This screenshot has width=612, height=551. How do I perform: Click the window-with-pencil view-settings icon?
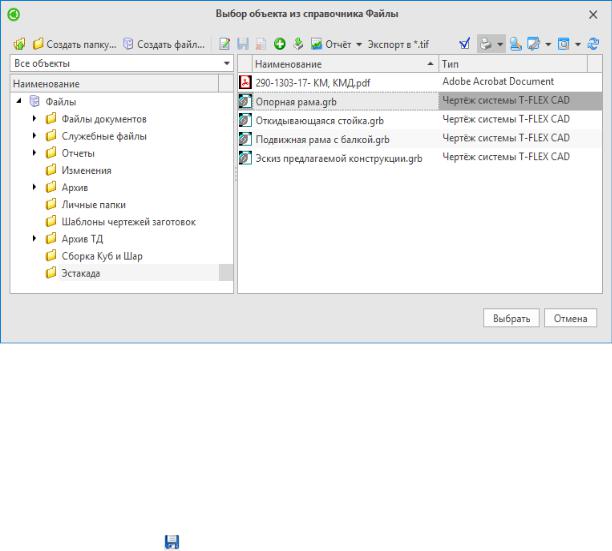tap(533, 44)
